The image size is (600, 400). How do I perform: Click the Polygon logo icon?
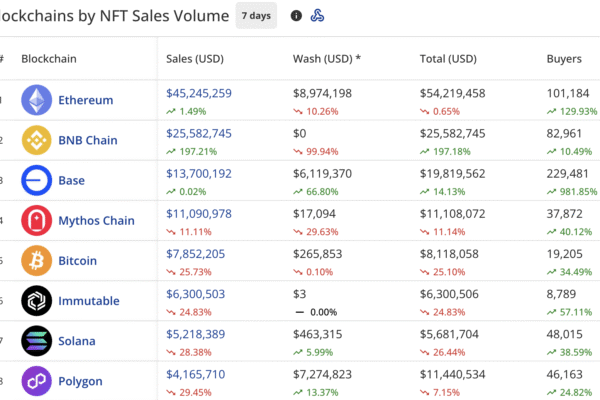37,381
